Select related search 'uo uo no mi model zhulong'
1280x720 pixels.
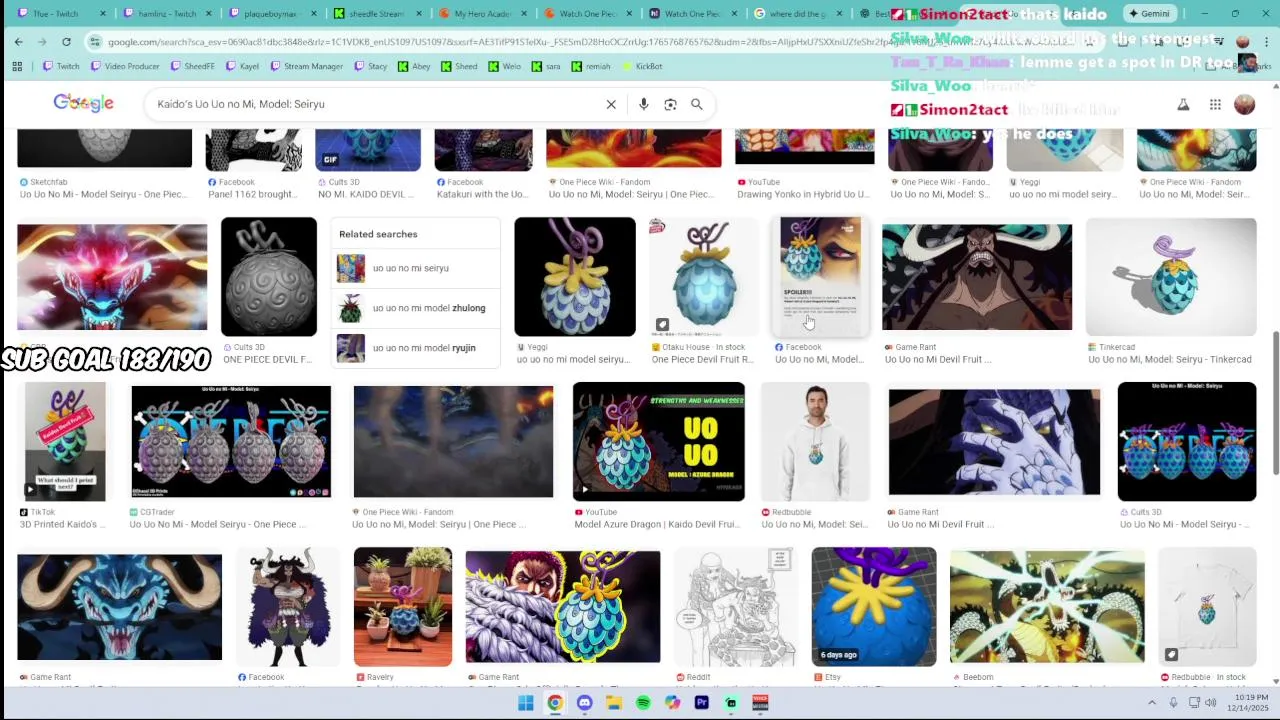tap(415, 308)
